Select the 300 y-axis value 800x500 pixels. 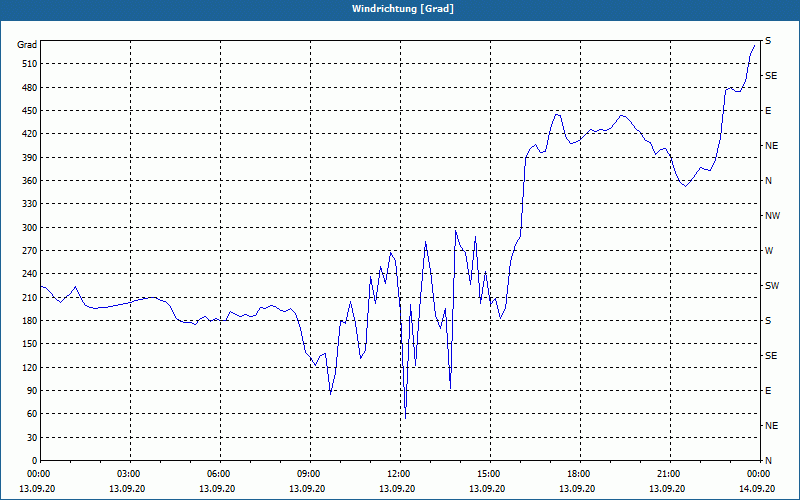29,228
